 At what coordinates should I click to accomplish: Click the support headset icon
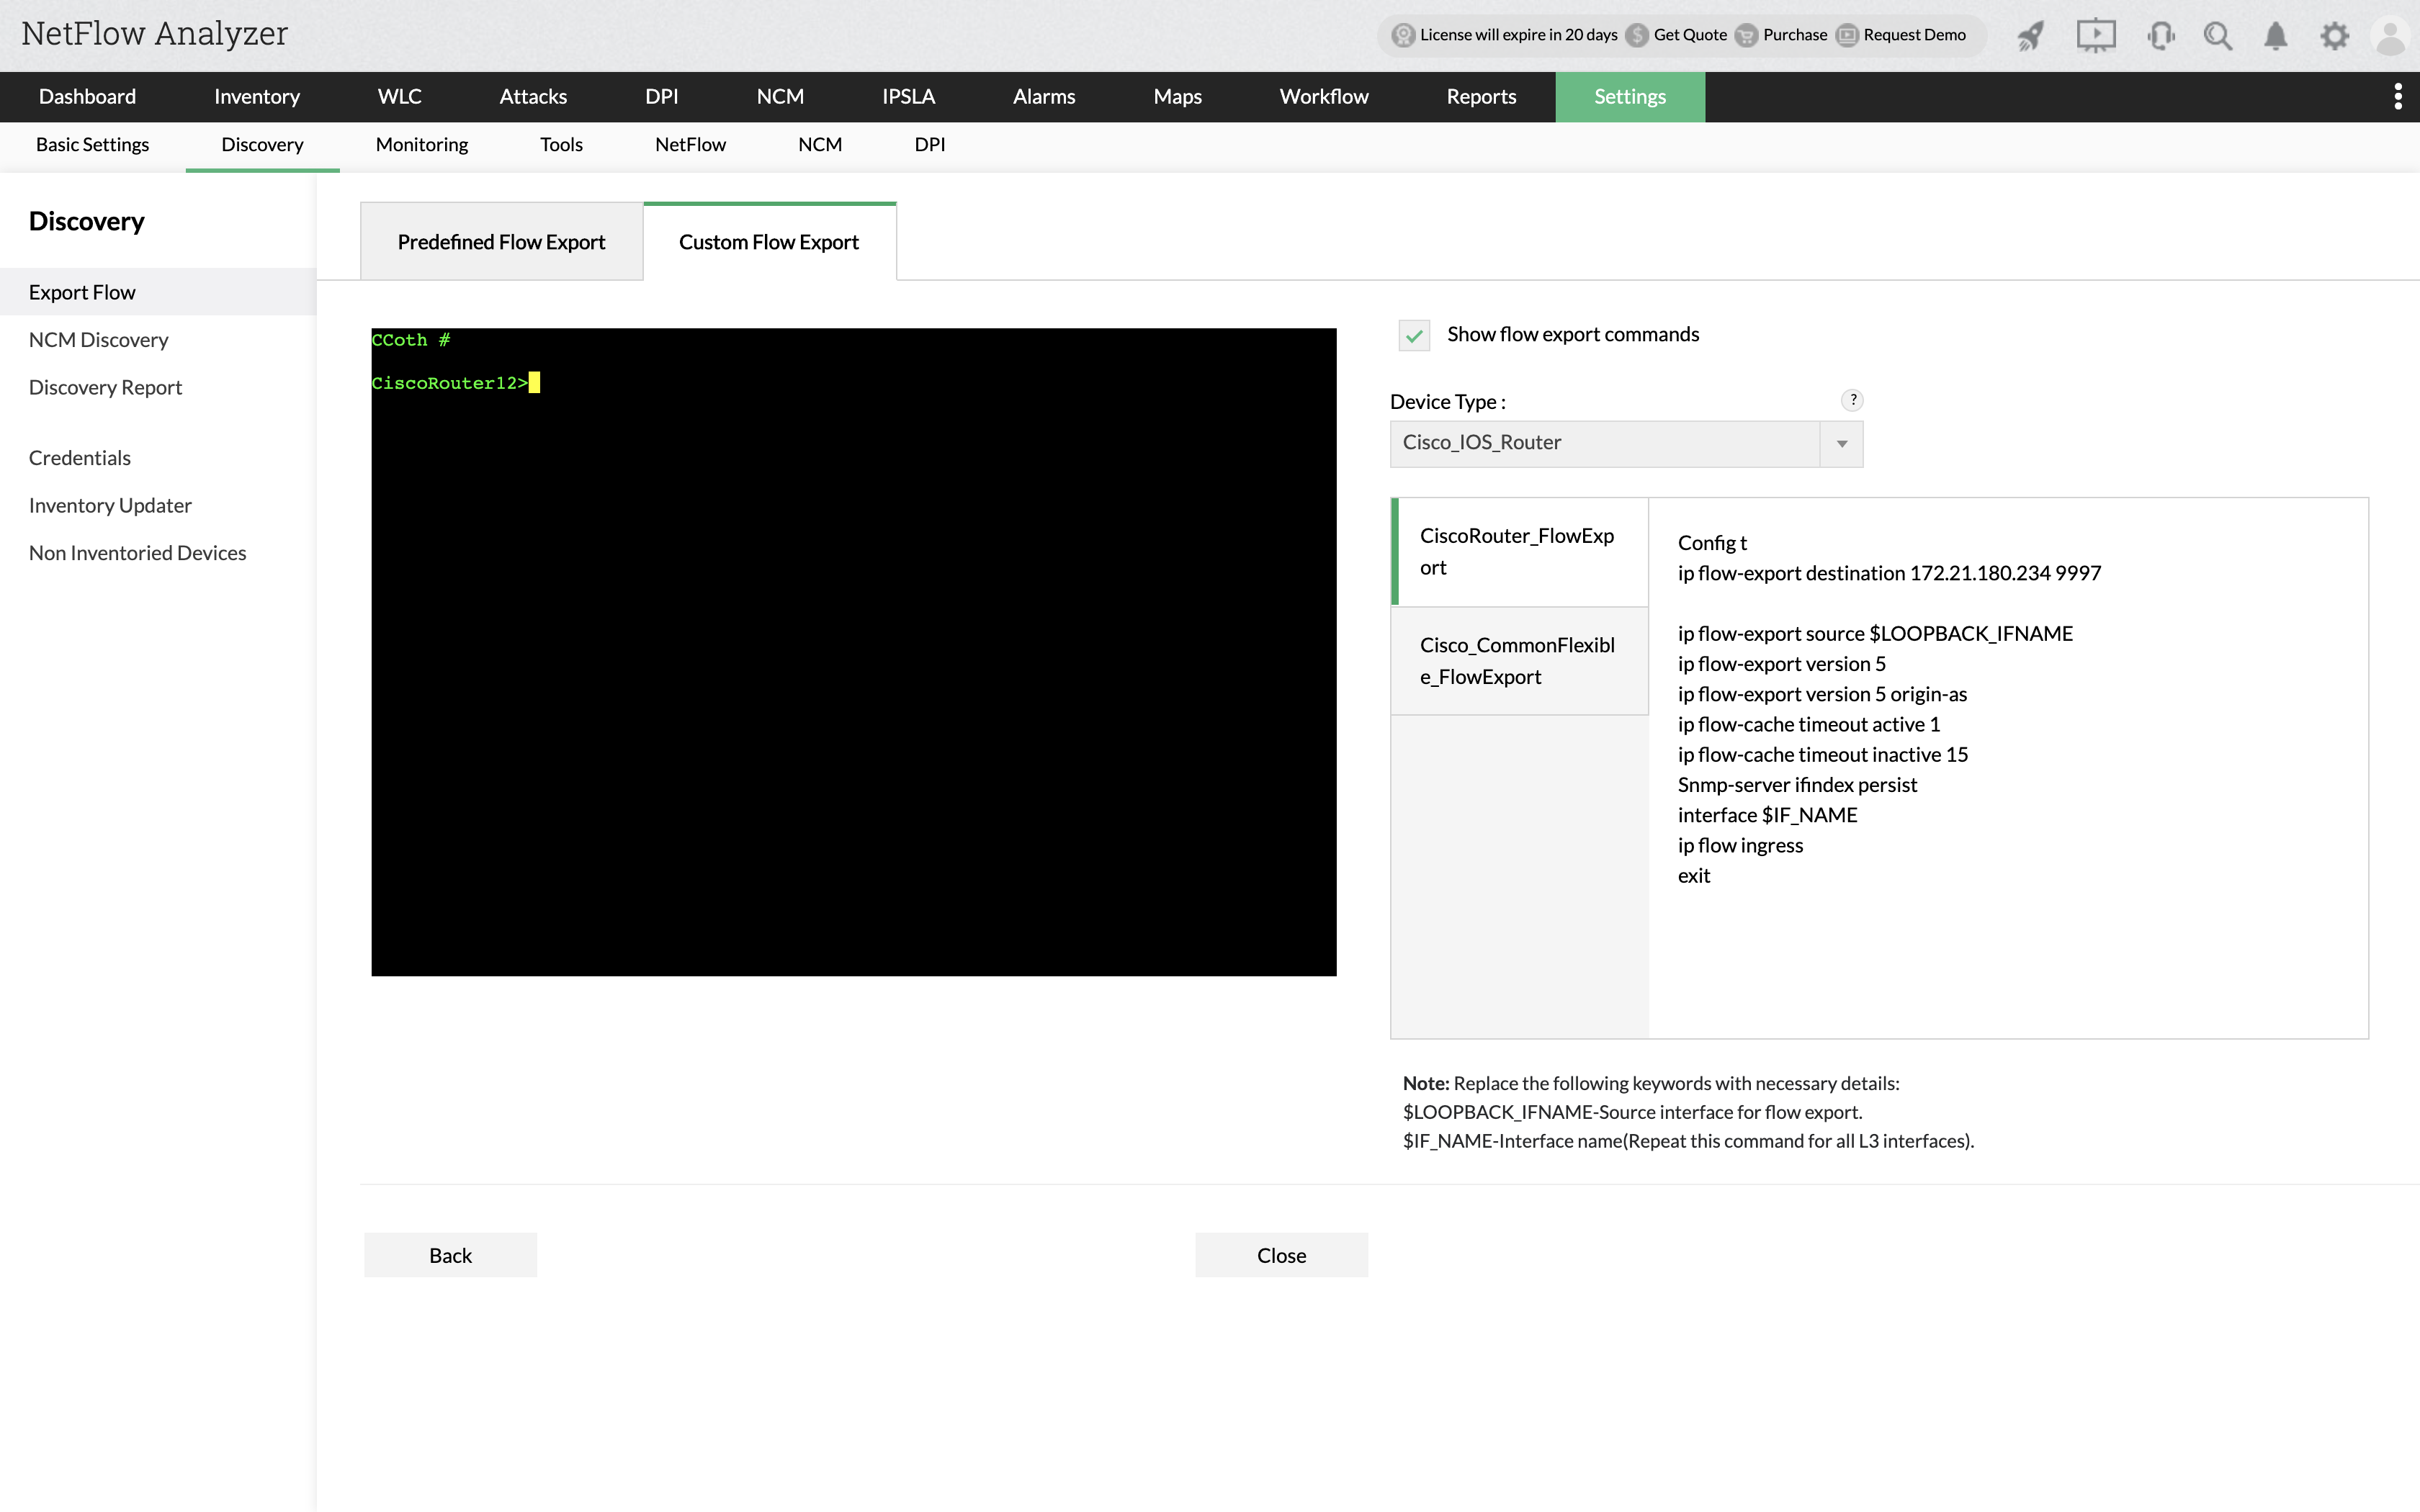pyautogui.click(x=2160, y=37)
